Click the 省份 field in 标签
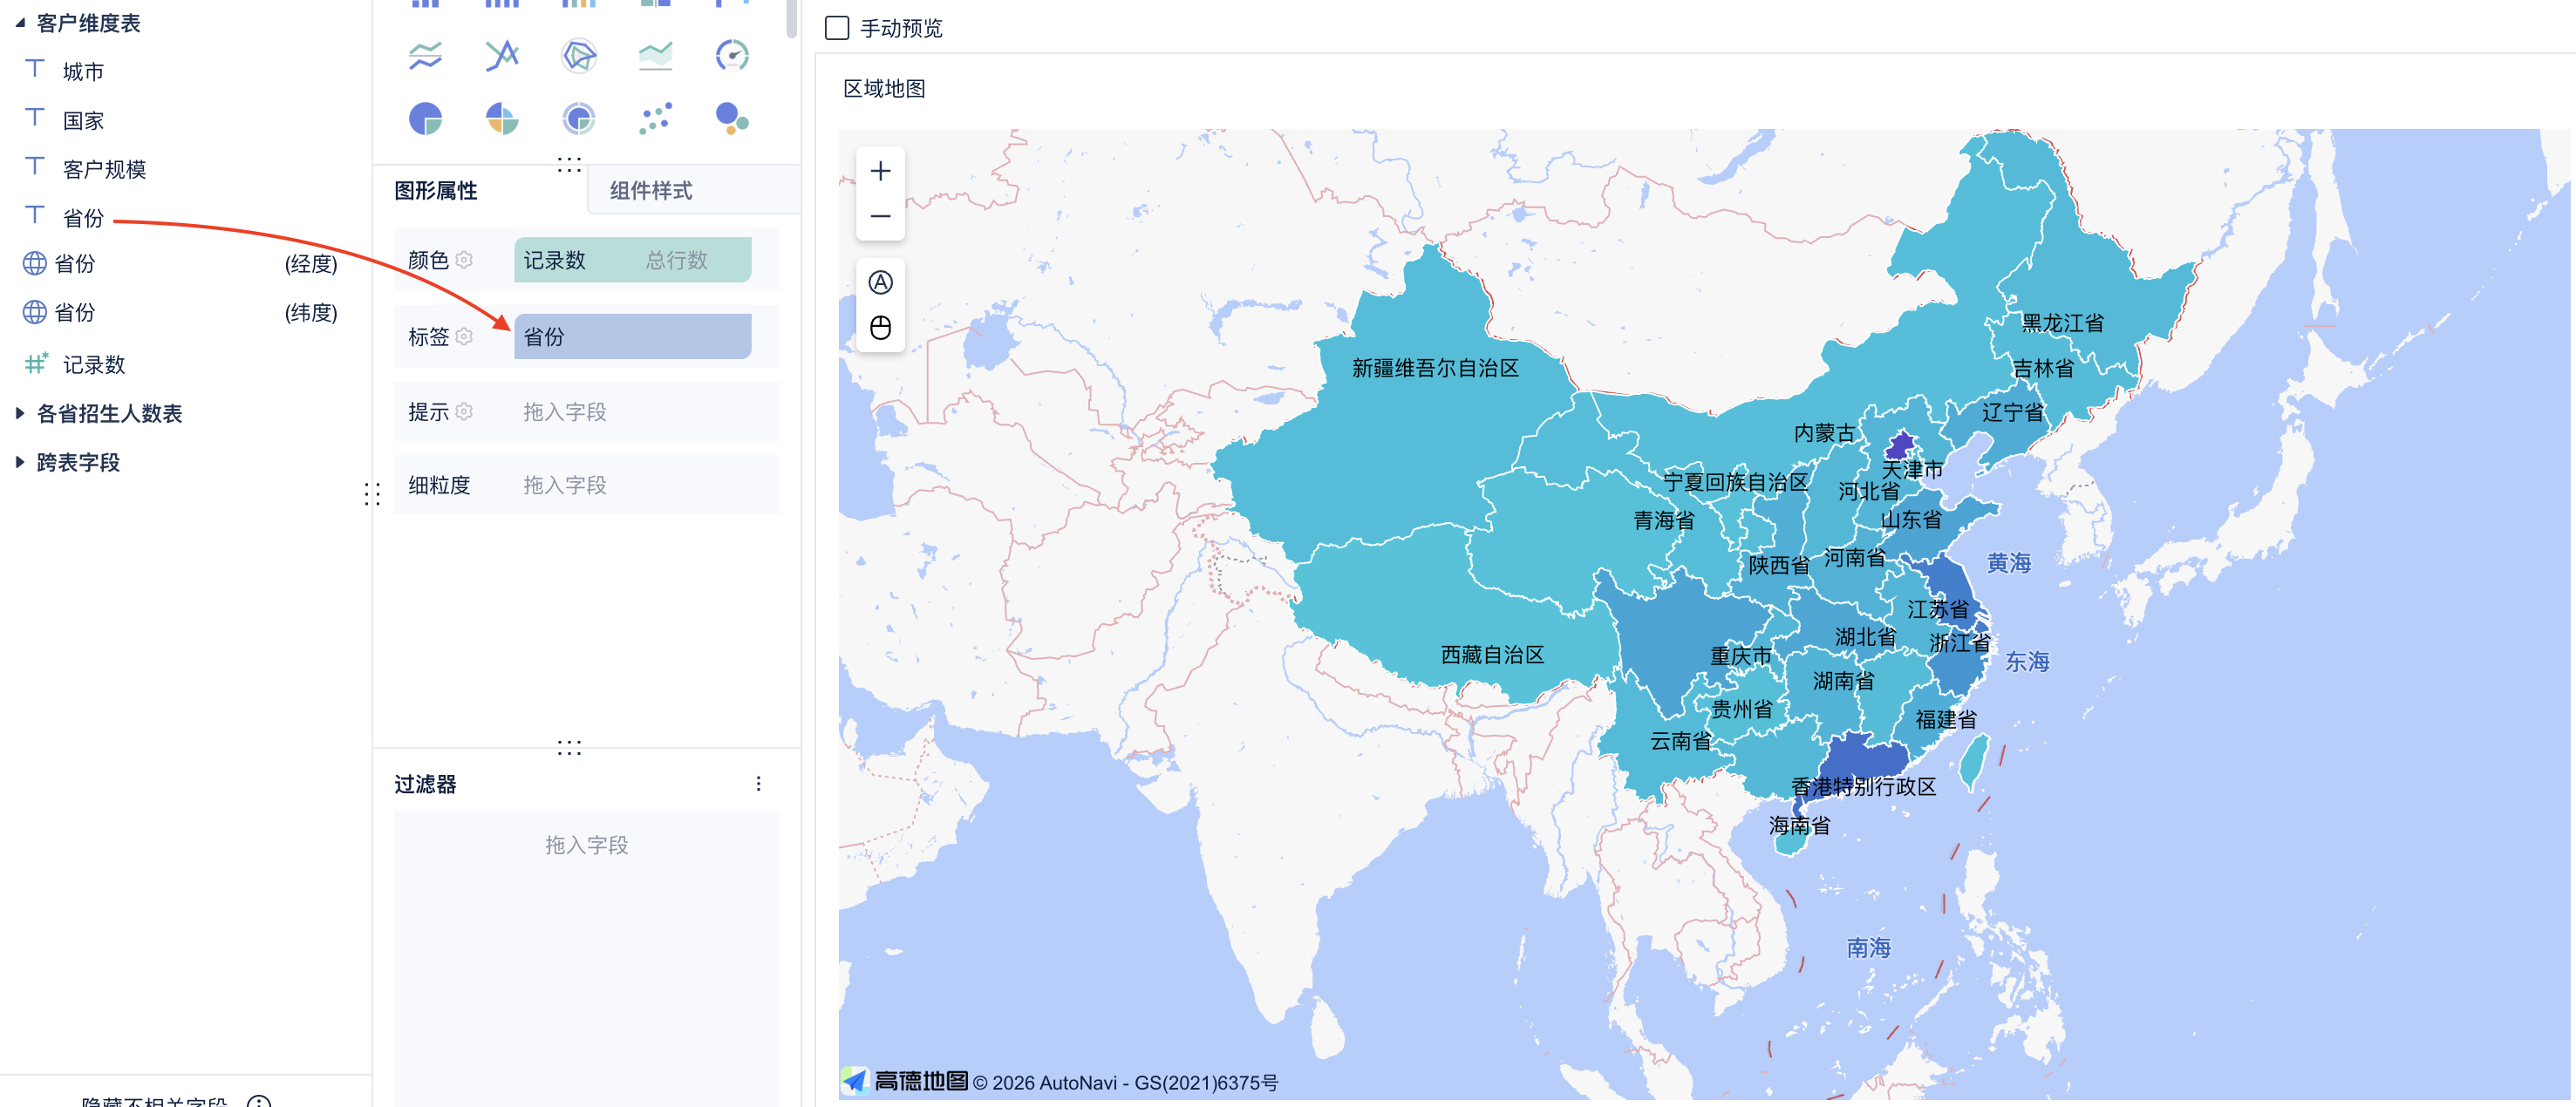The image size is (2576, 1107). tap(632, 337)
